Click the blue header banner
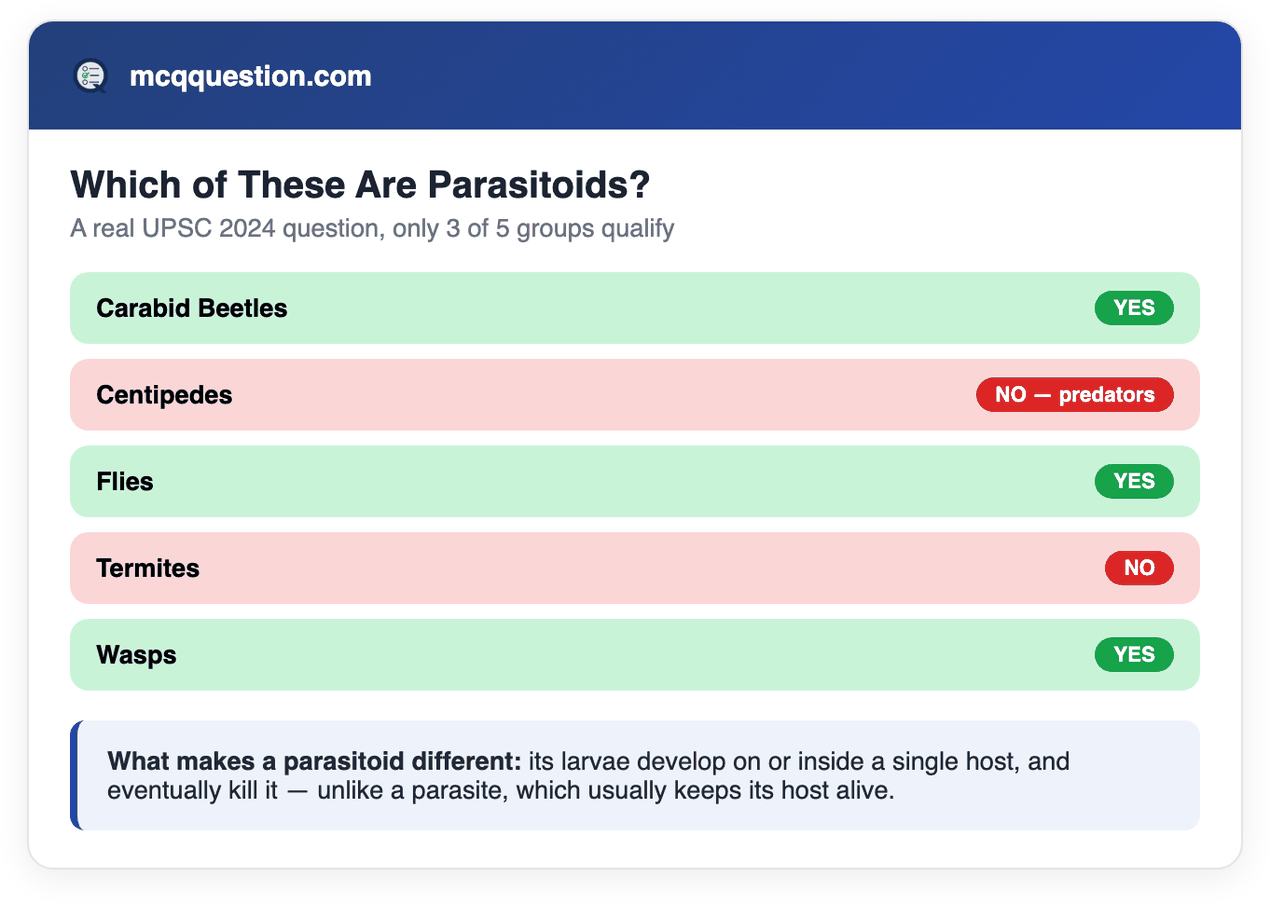Viewport: 1270px width, 904px height. click(x=634, y=76)
